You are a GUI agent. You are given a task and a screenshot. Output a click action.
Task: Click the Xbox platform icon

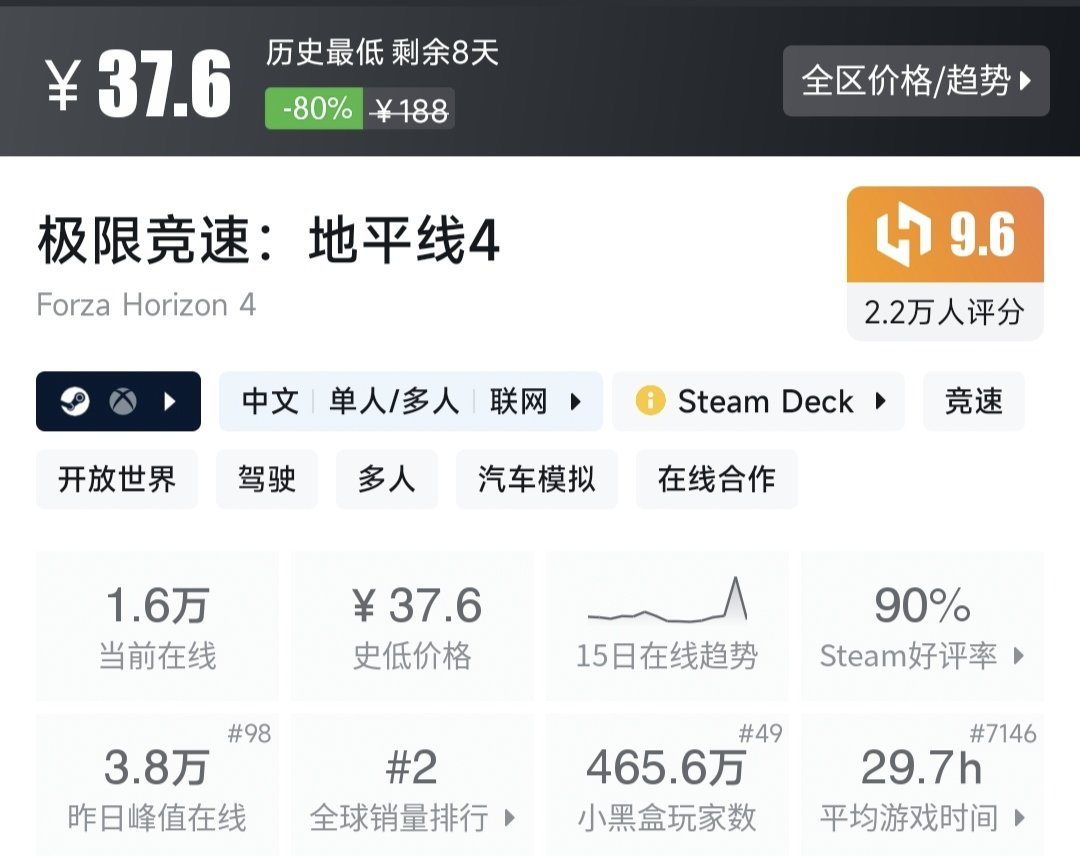[123, 402]
